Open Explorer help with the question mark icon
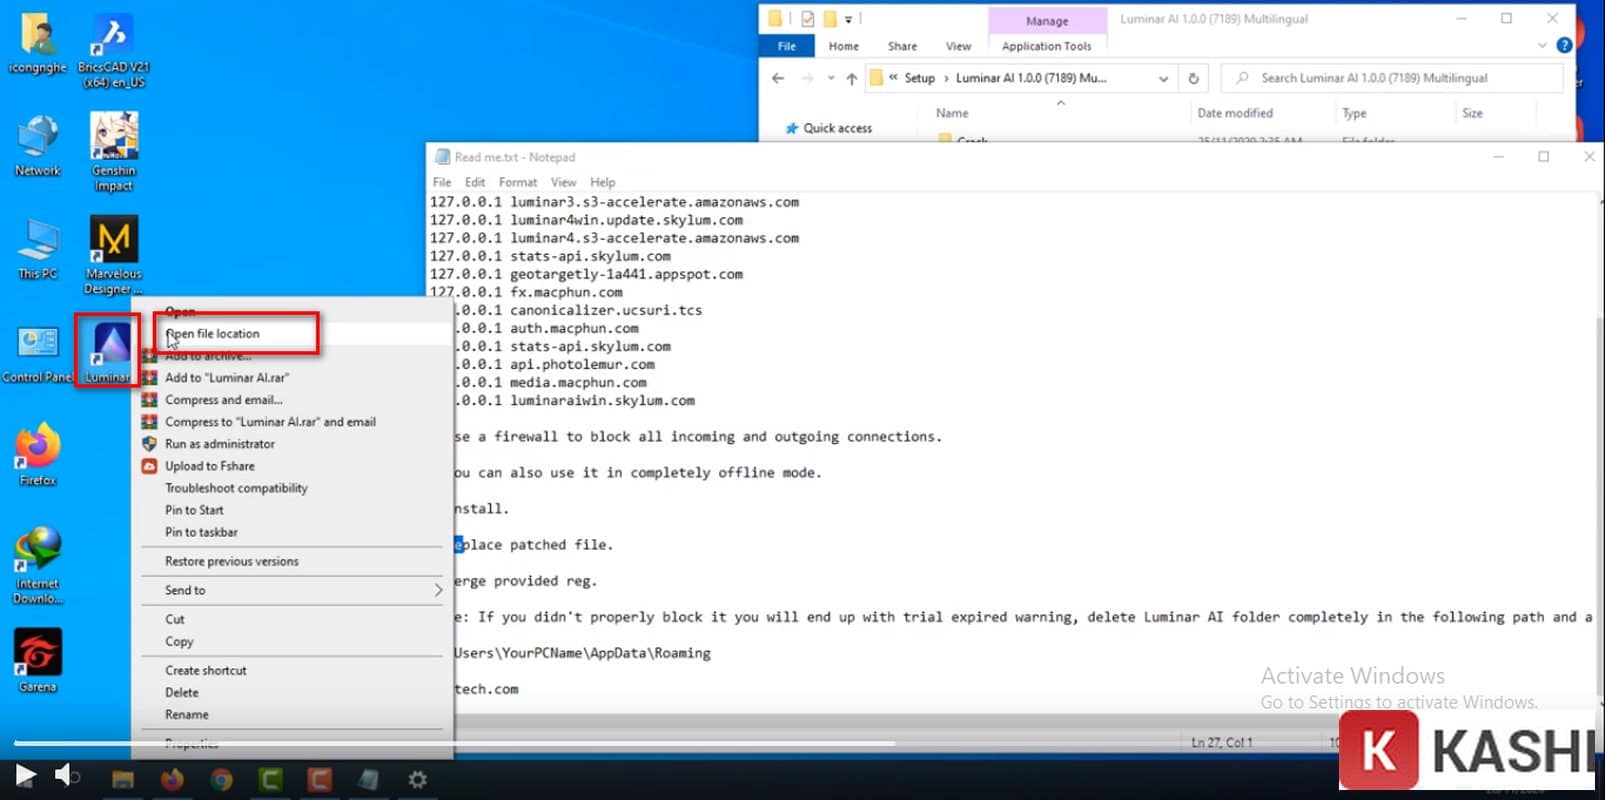Screen dimensions: 1605x800 click(x=1565, y=45)
